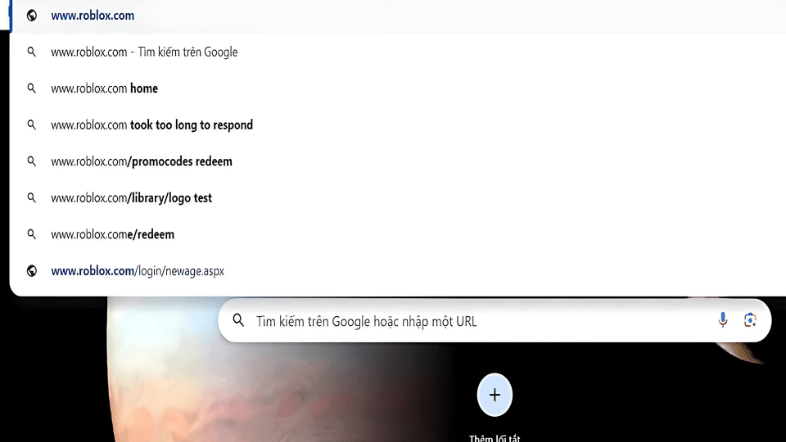Click search icon beside 'took too long to respond'
Screen dimensions: 786x442
tap(32, 125)
